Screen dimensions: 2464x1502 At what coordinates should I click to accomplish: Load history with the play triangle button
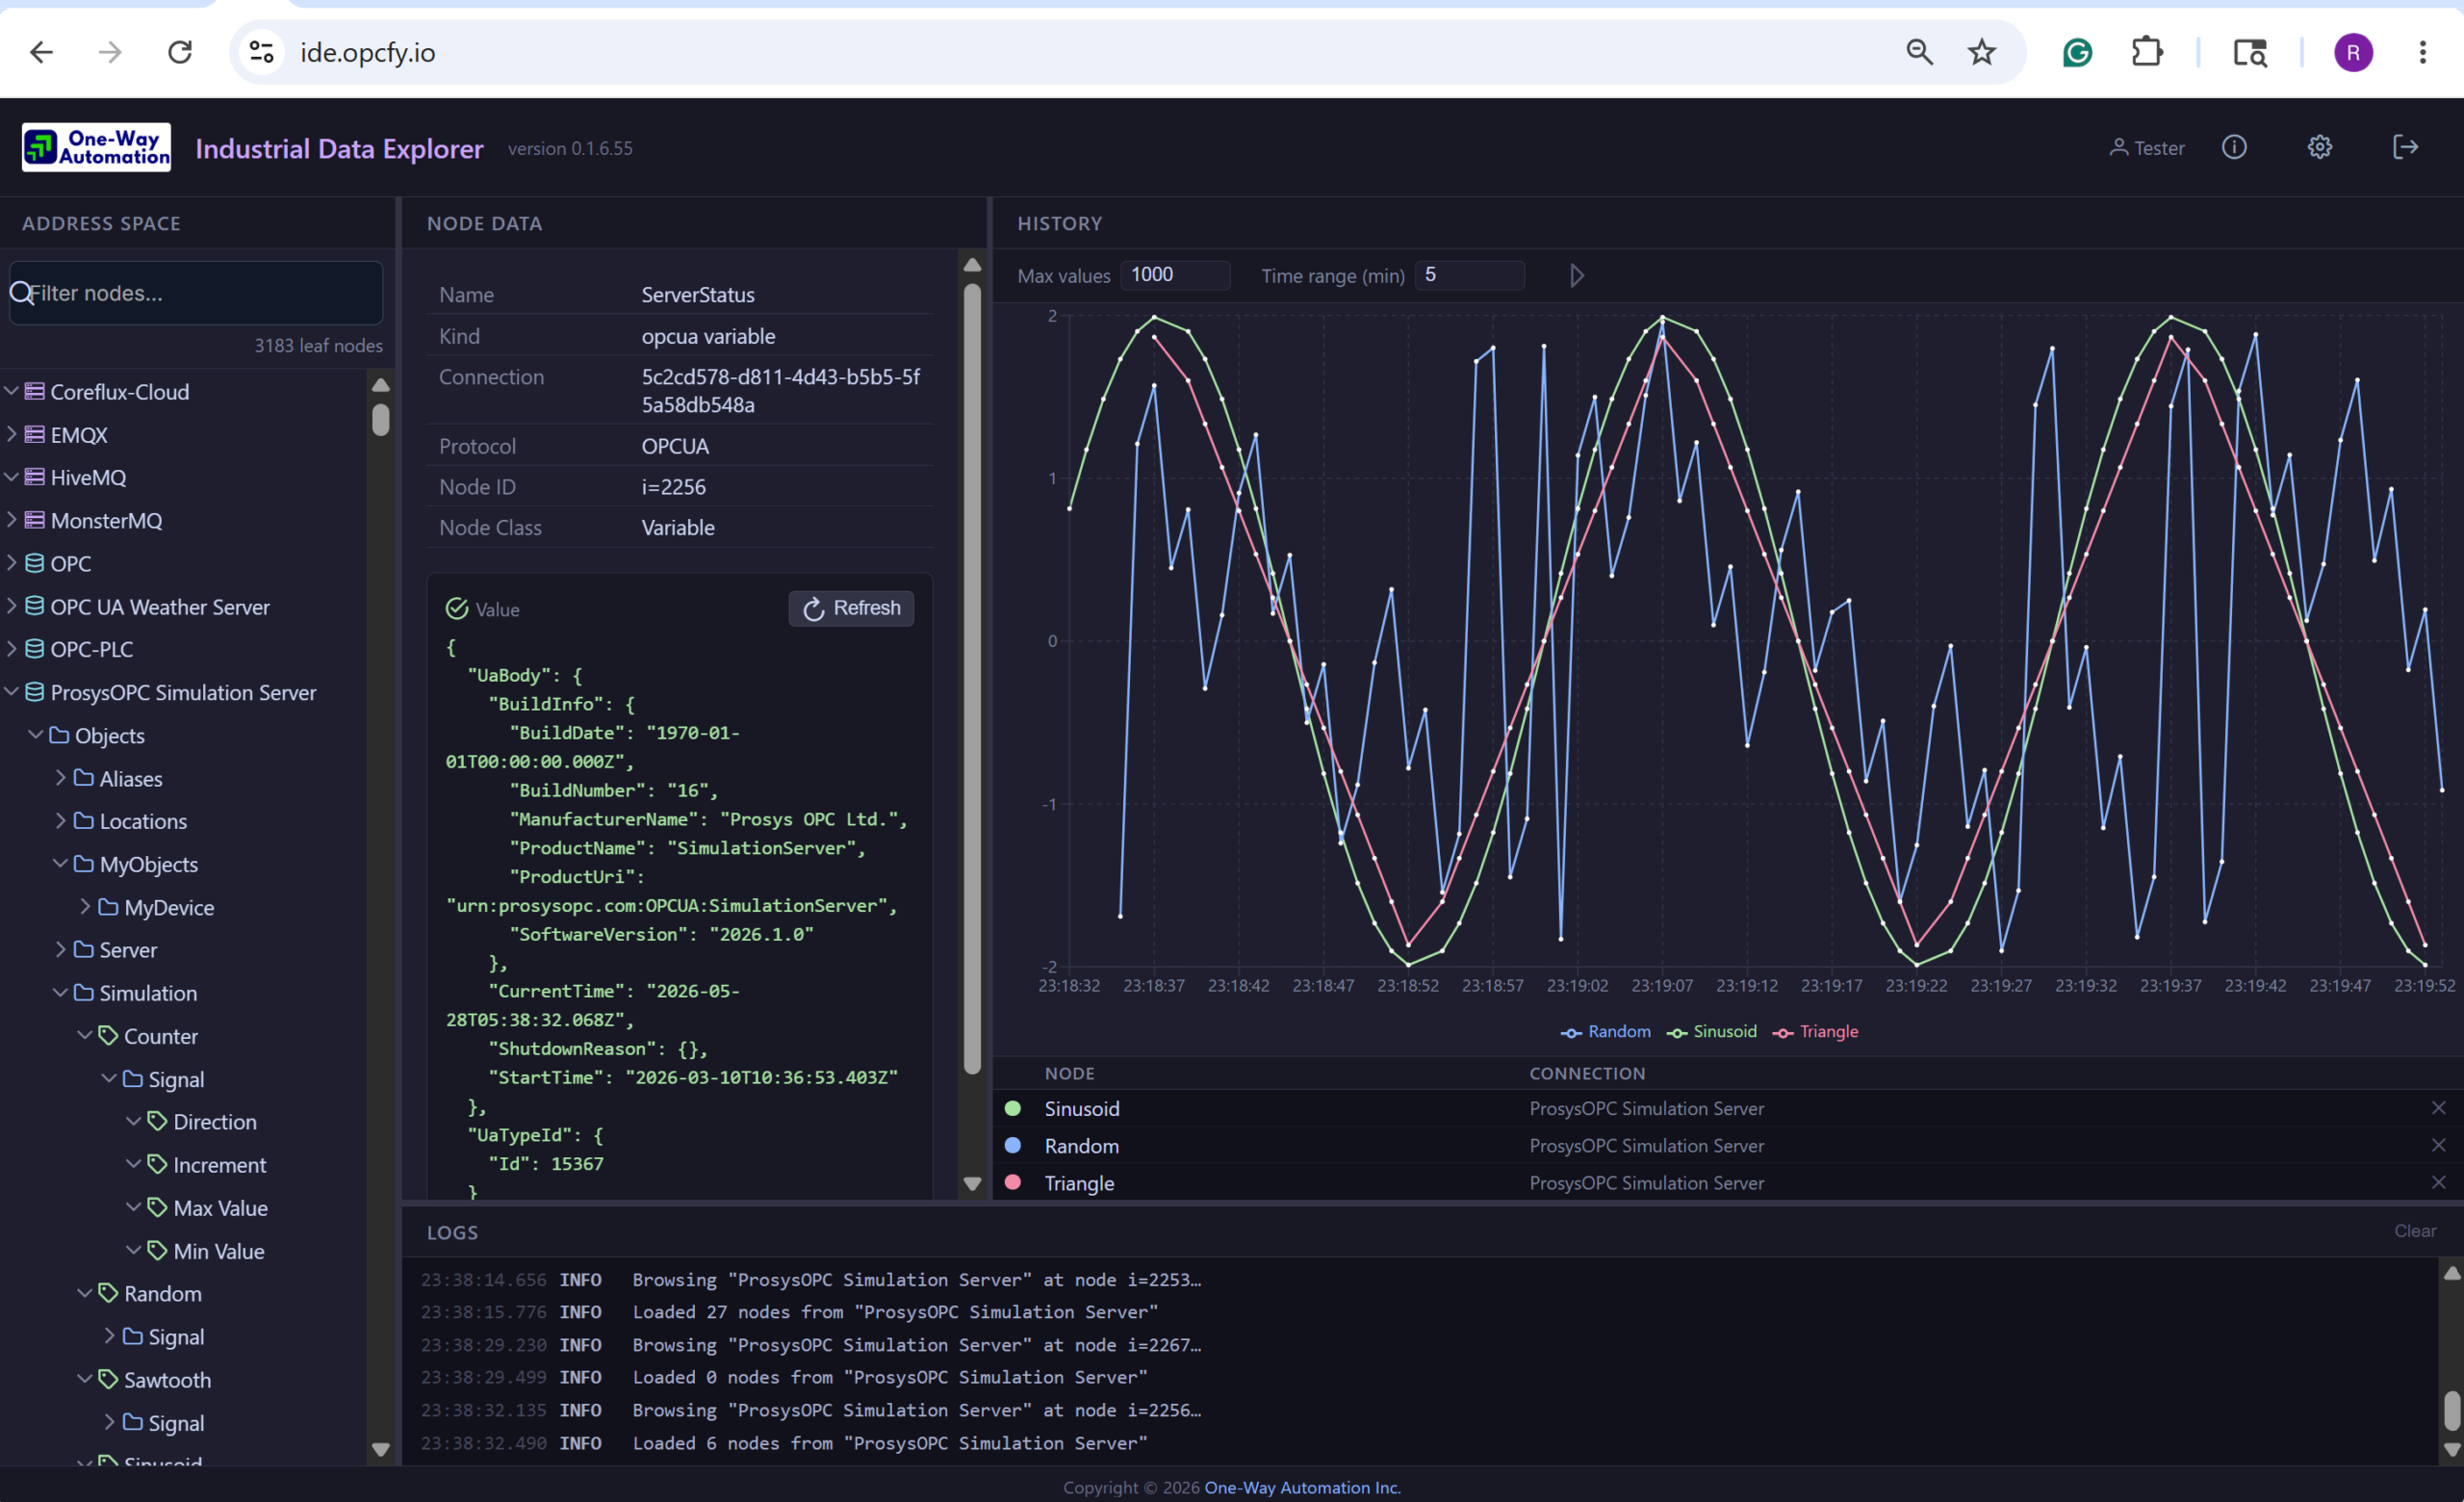[x=1577, y=275]
